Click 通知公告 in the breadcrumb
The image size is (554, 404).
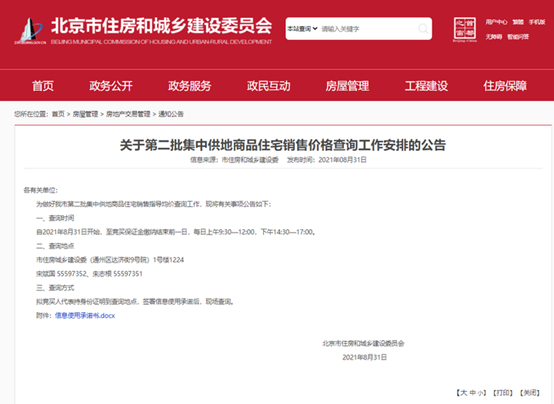(x=171, y=114)
